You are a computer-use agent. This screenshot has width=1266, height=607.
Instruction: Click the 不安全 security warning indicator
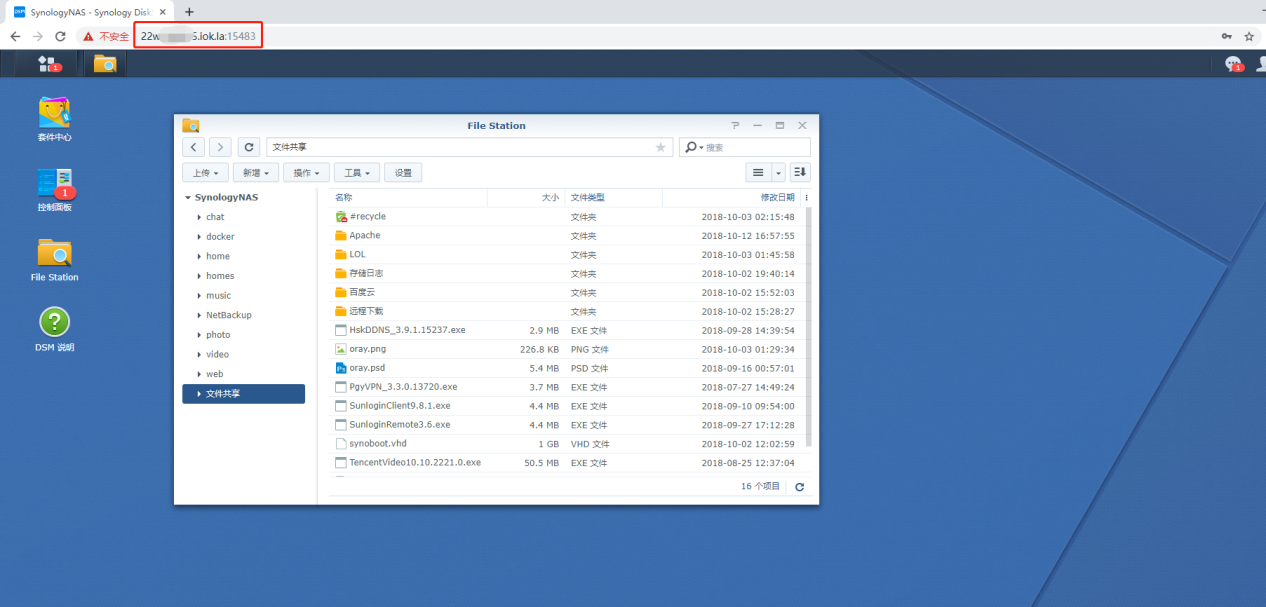click(107, 36)
